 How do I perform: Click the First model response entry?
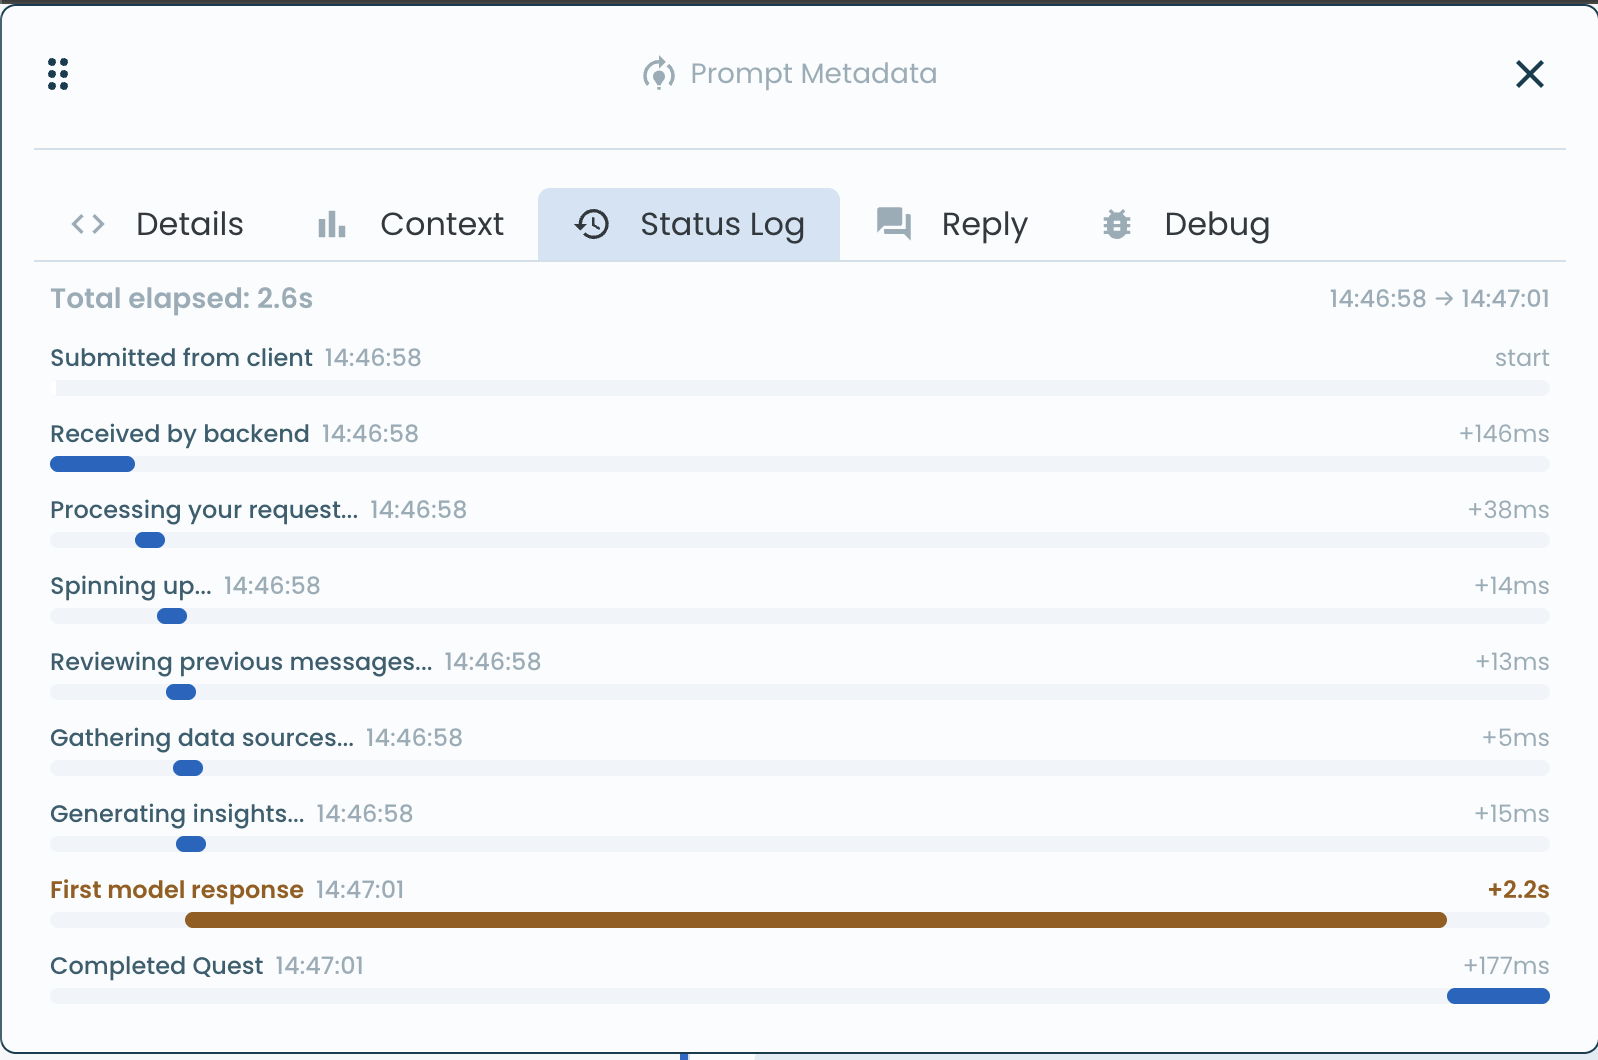coord(800,902)
